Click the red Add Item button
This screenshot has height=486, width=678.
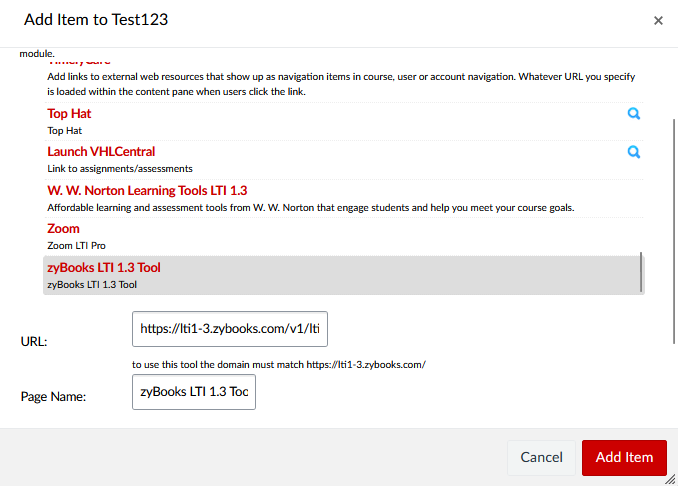tap(624, 457)
